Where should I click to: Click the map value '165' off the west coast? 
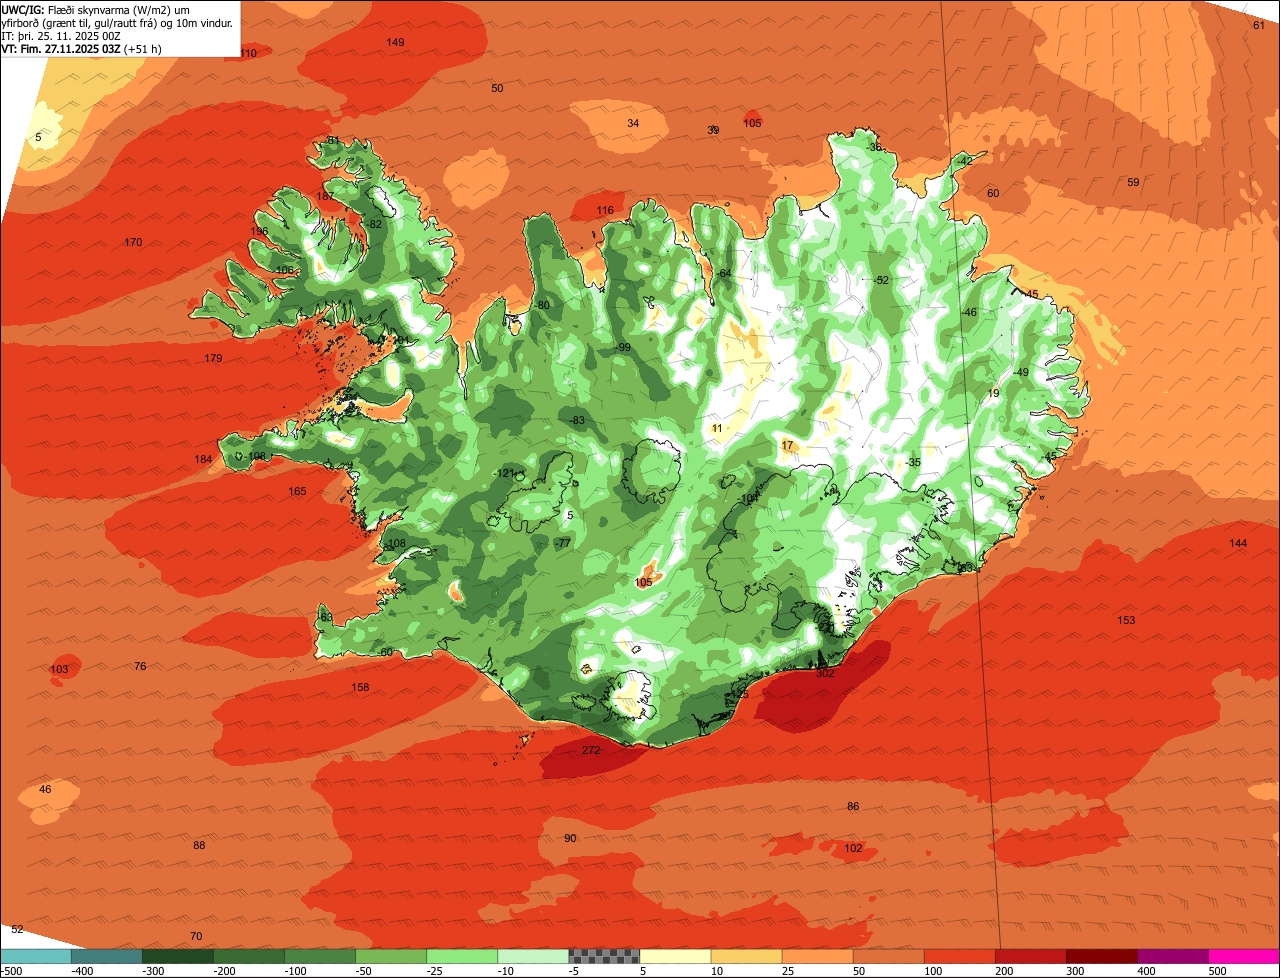pos(298,491)
